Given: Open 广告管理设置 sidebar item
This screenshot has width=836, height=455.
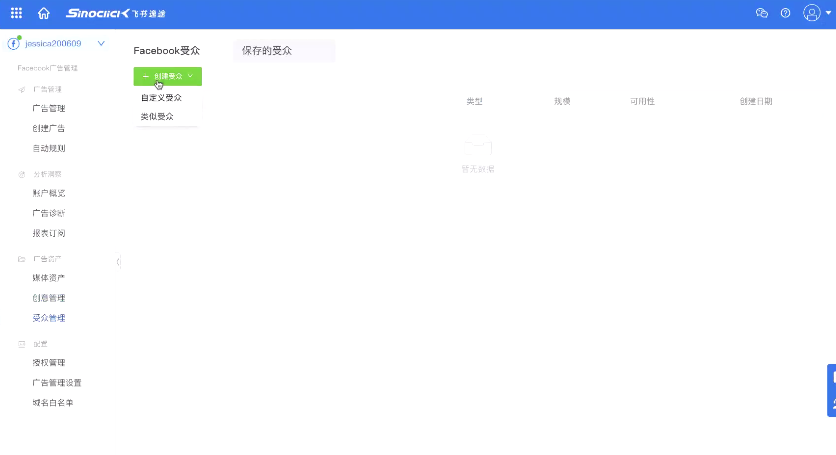Looking at the screenshot, I should pos(57,383).
